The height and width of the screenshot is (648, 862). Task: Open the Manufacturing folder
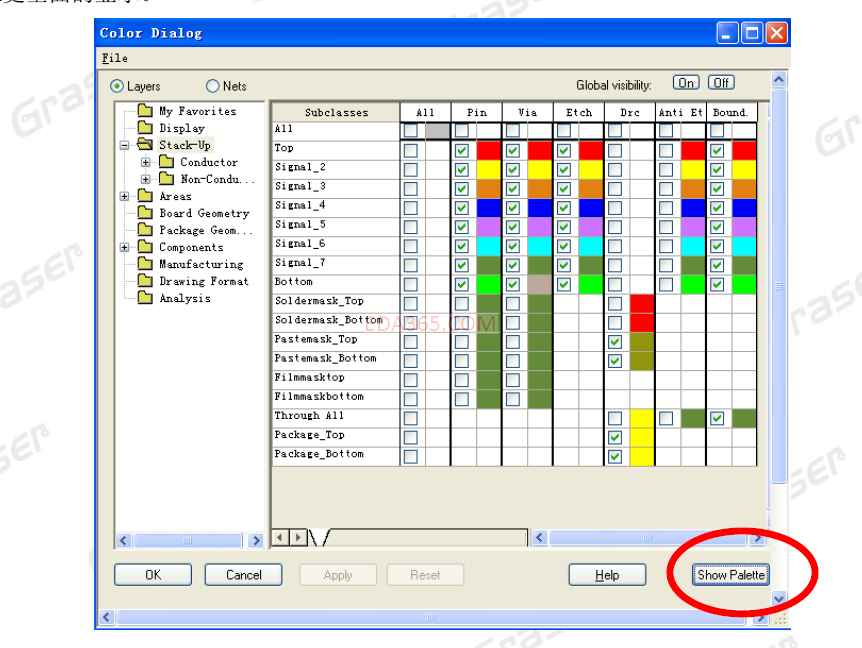tap(190, 264)
